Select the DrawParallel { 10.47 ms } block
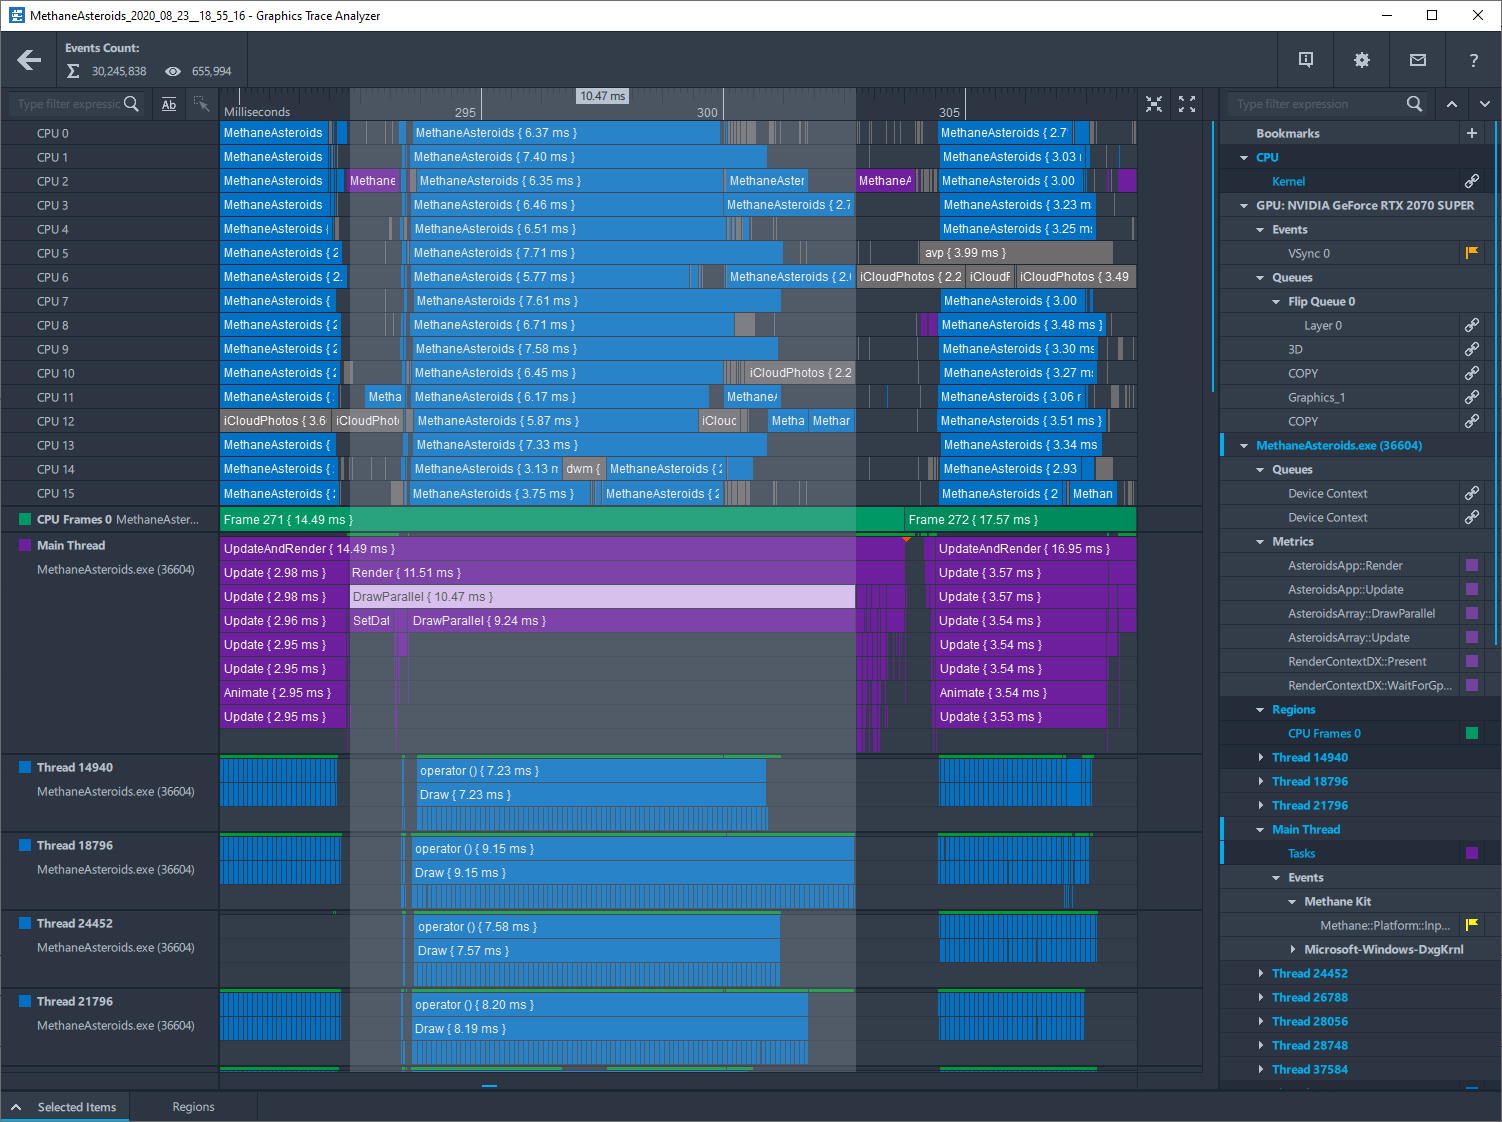The height and width of the screenshot is (1122, 1502). (602, 597)
